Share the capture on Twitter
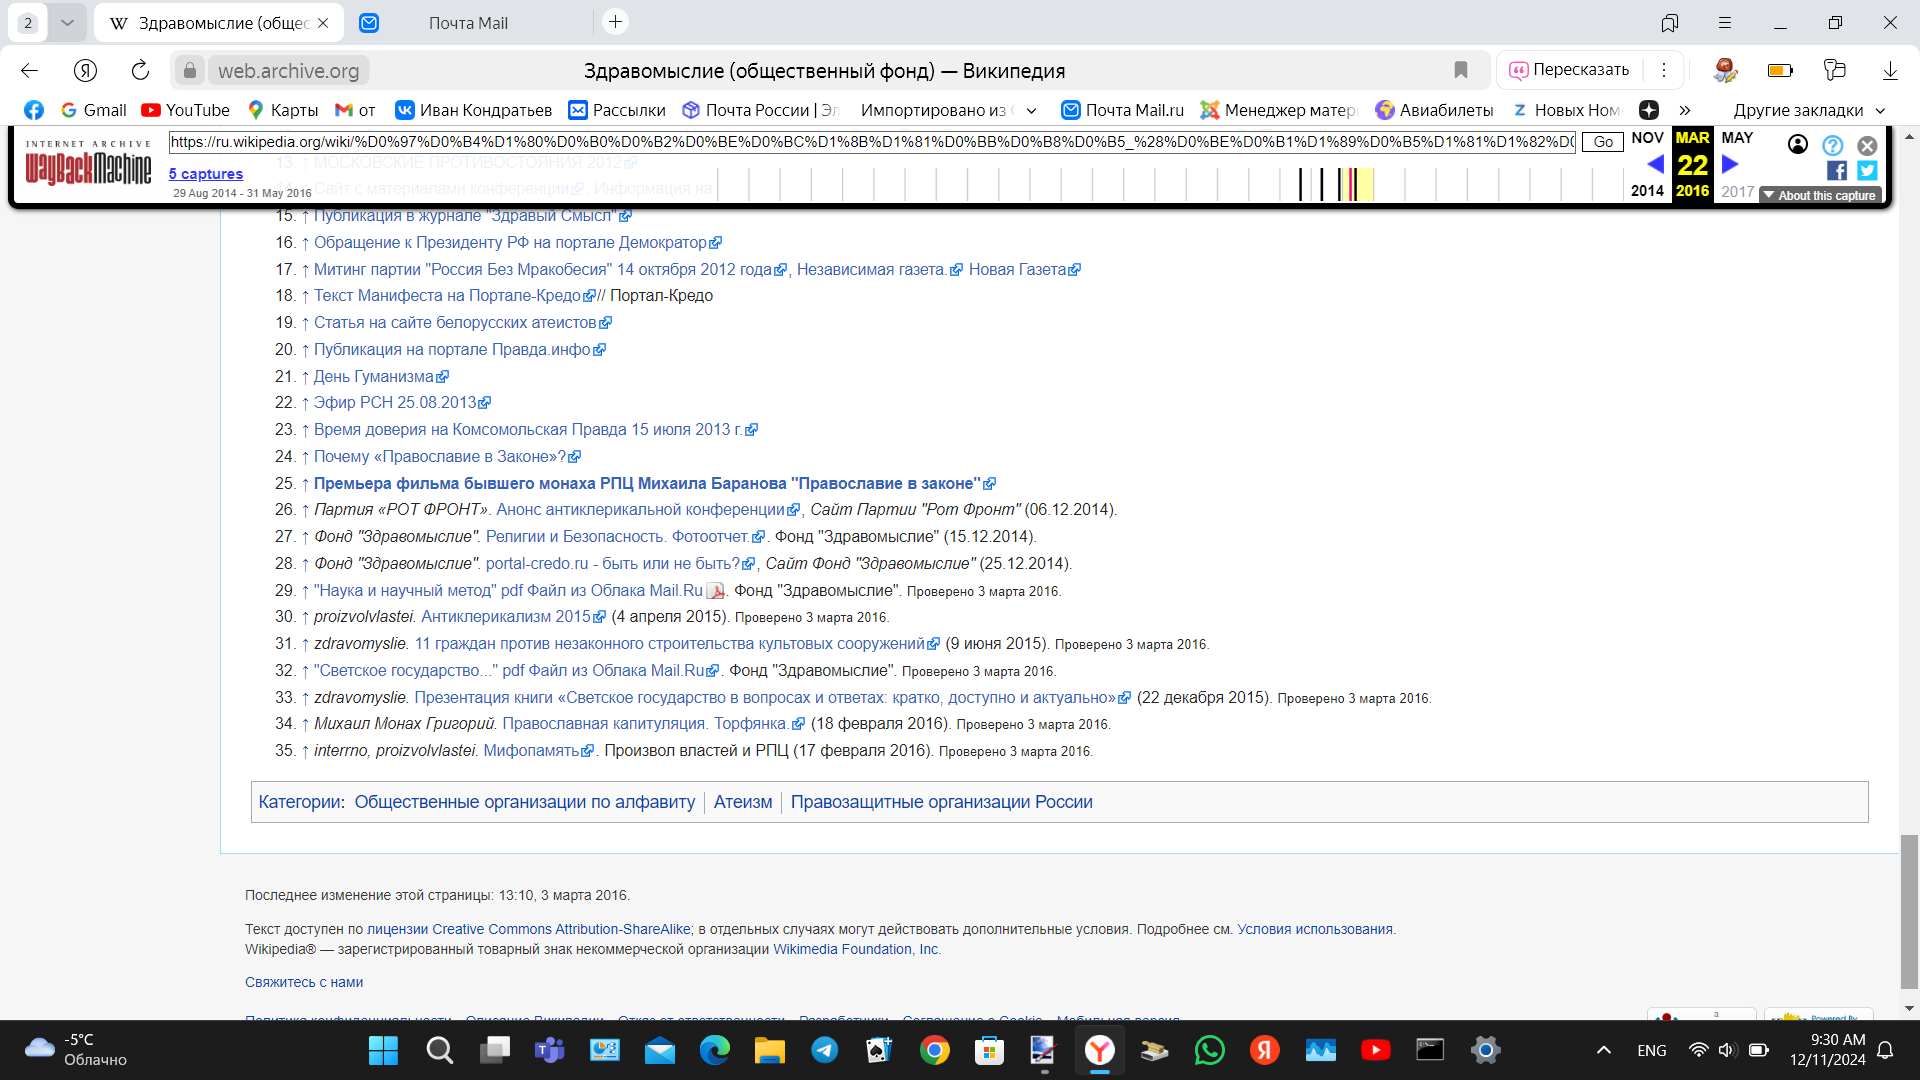Screen dimensions: 1920x1080 (x=1867, y=171)
